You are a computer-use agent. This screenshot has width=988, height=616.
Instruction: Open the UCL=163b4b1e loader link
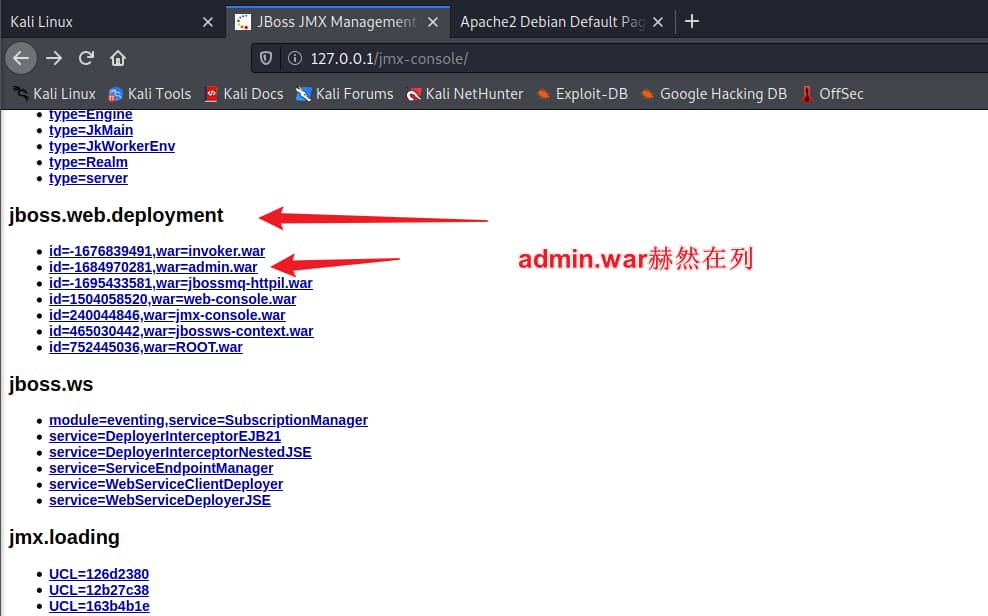coord(100,607)
